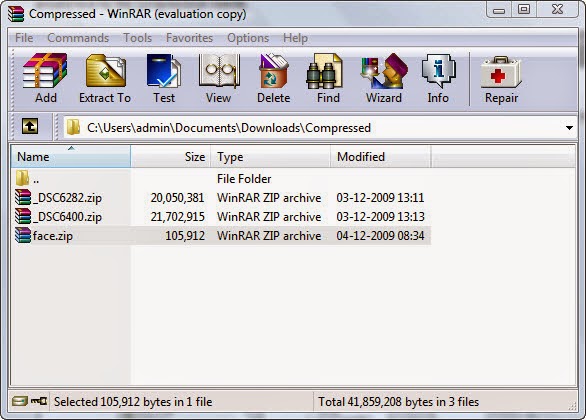Click the File Folder type text
Image resolution: width=586 pixels, height=420 pixels.
[x=244, y=179]
